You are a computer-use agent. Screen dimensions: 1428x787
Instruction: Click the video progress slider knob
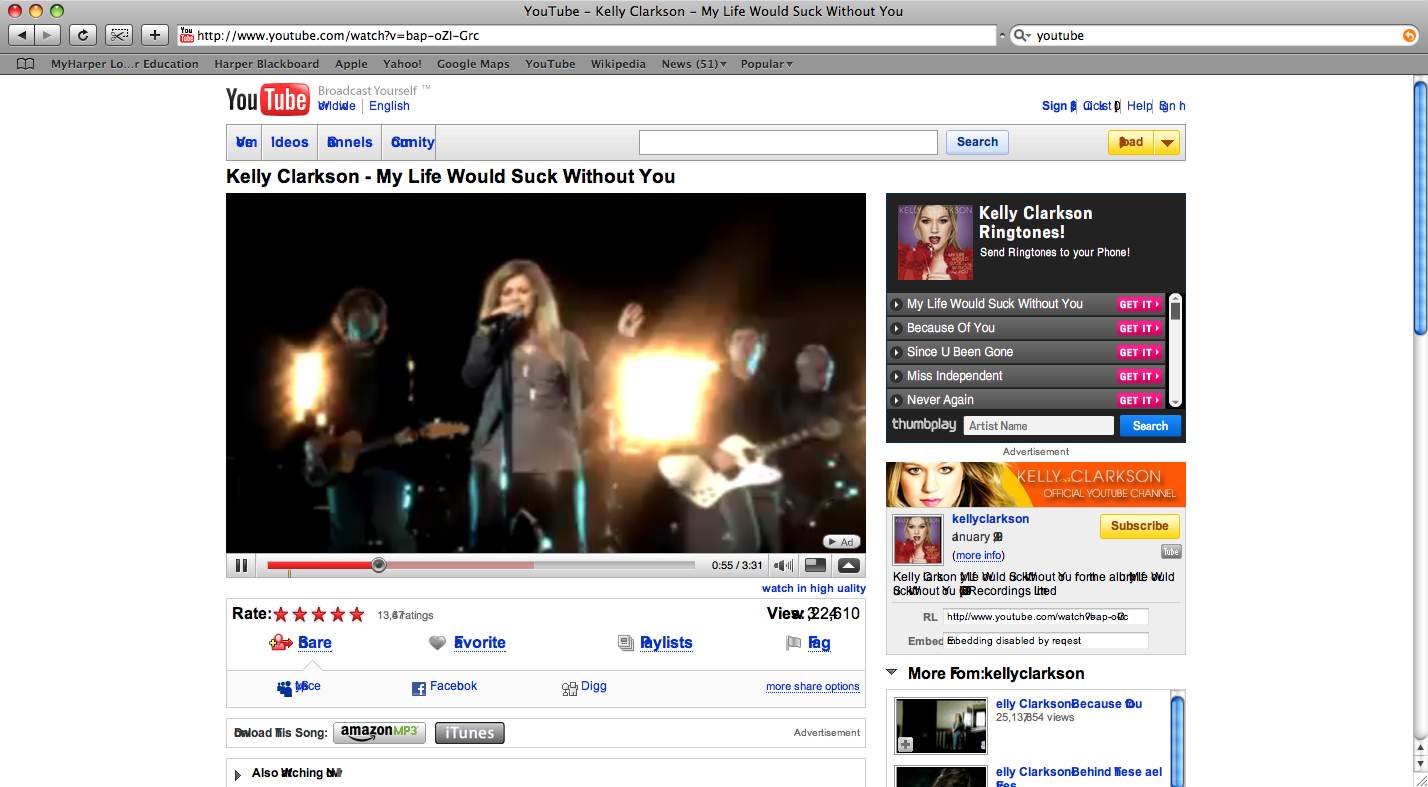coord(378,565)
